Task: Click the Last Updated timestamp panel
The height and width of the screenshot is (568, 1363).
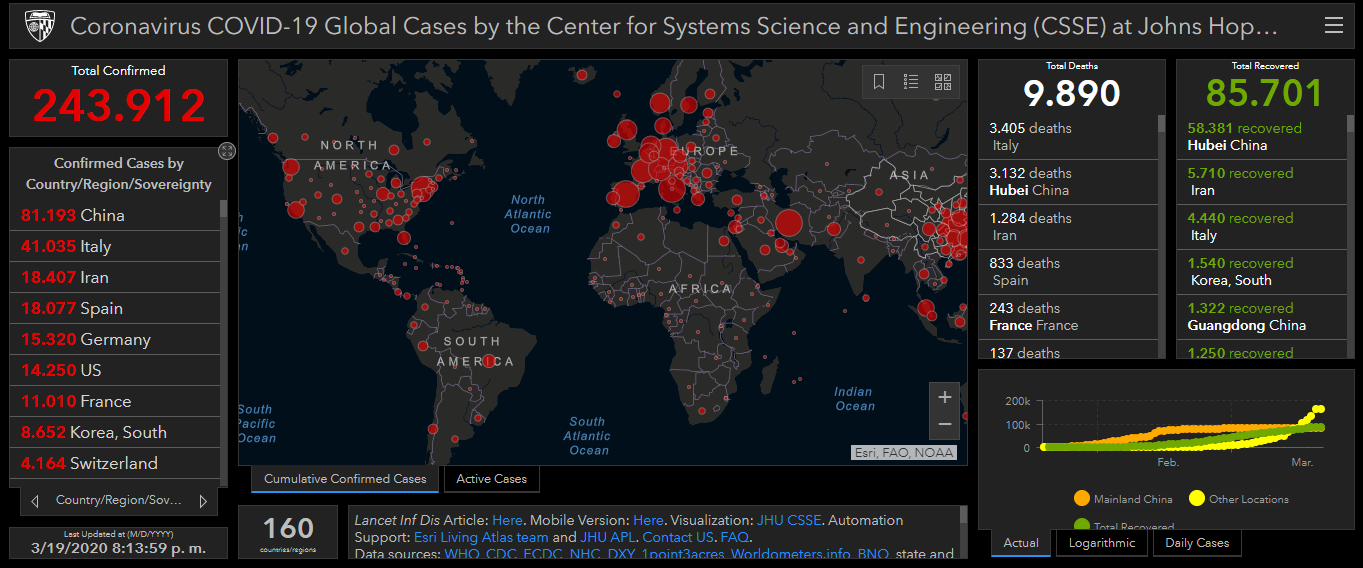Action: tap(118, 542)
